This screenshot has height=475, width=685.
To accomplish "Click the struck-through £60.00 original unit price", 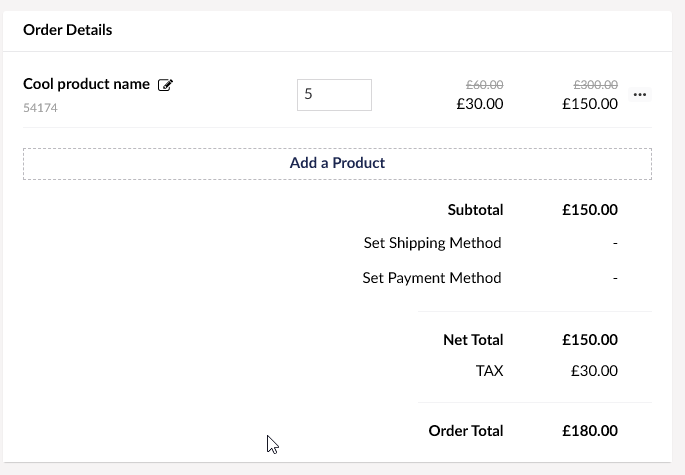I will 484,84.
